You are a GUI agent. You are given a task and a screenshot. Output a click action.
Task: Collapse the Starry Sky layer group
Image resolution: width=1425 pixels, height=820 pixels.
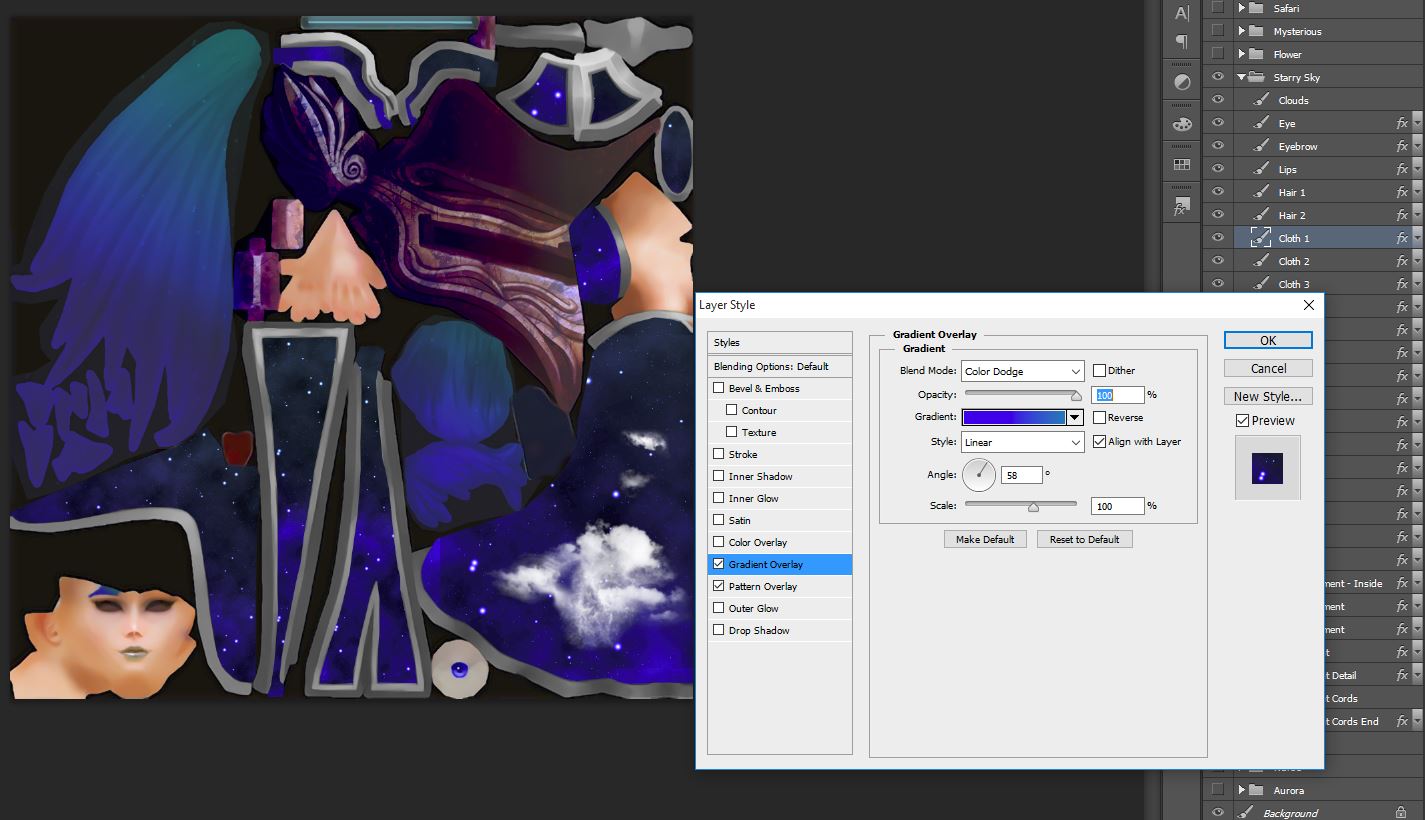click(1242, 77)
